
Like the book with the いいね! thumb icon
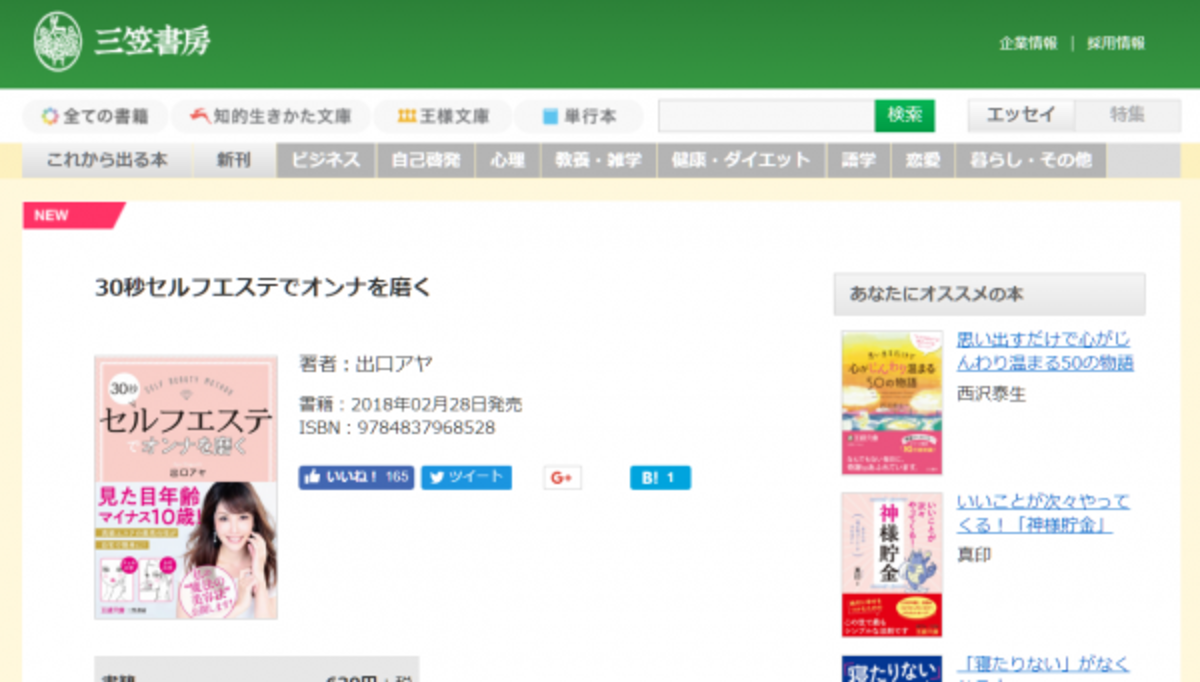[315, 478]
